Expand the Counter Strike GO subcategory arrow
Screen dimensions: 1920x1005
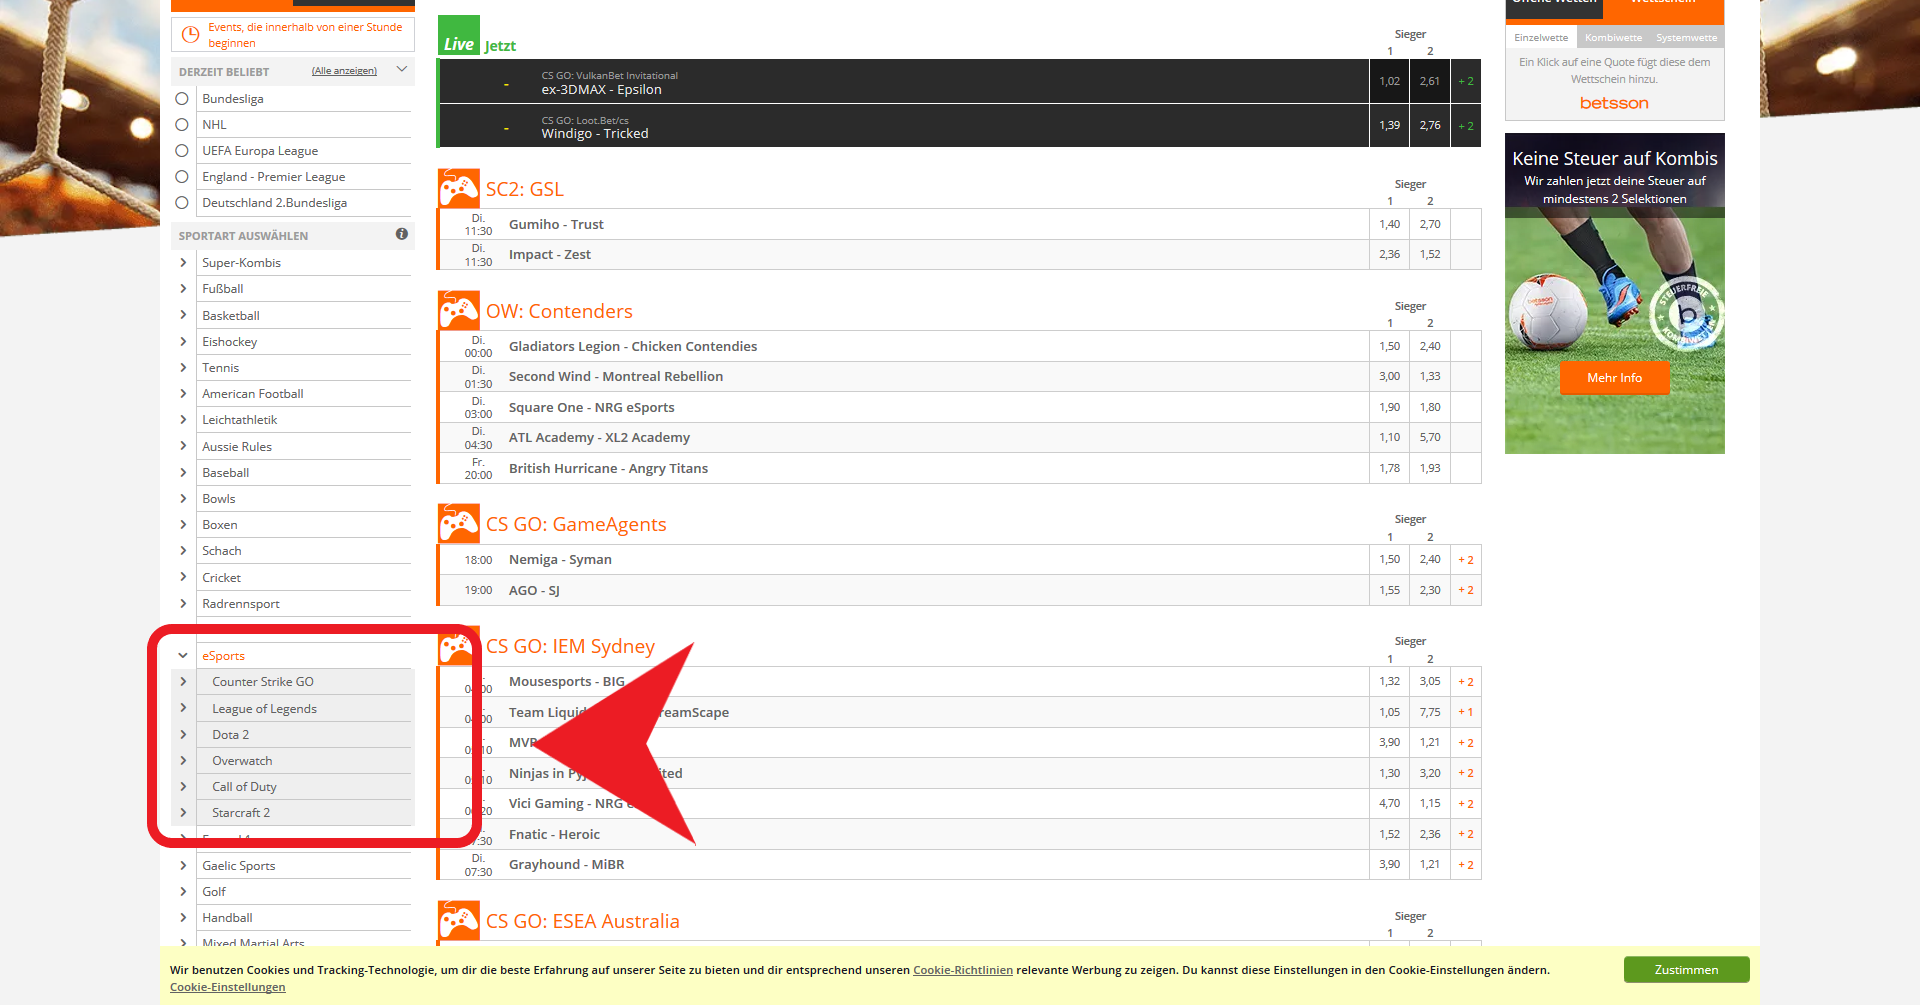coord(183,682)
